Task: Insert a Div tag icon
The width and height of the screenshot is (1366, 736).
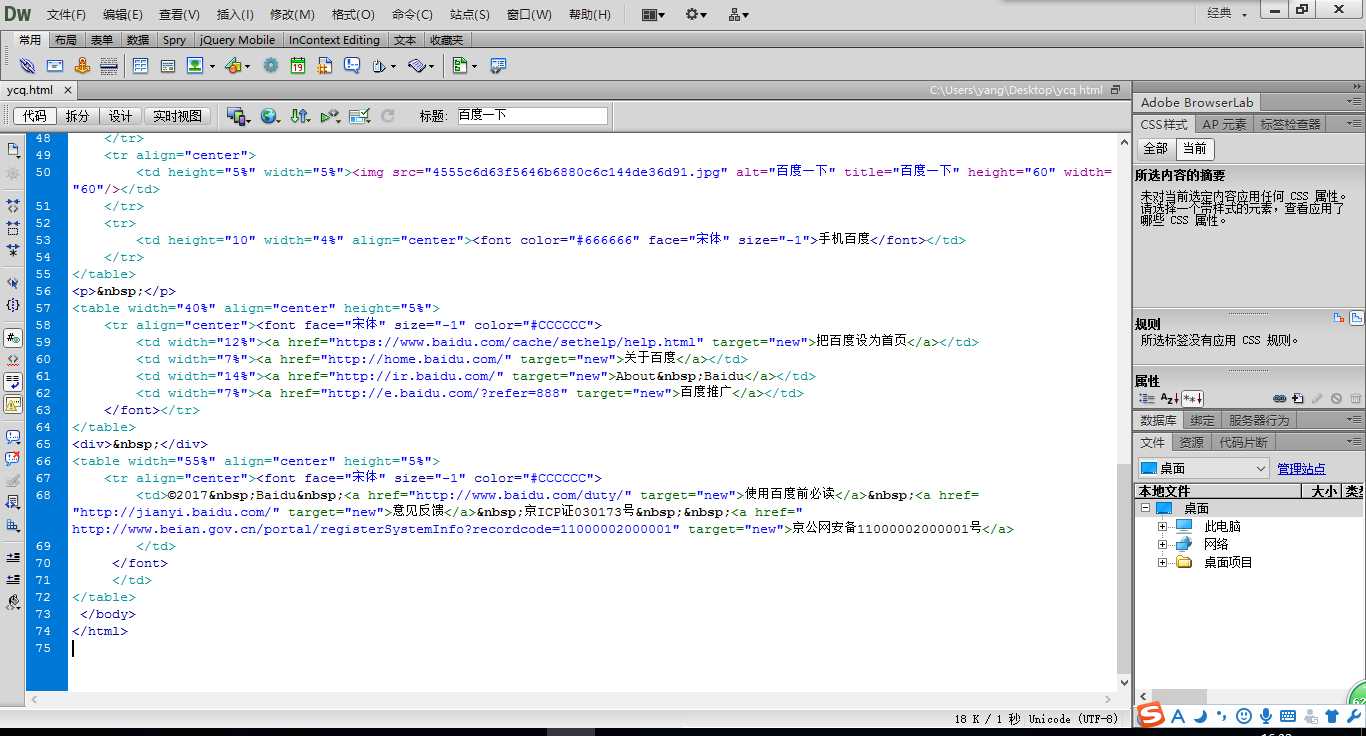Action: 168,66
